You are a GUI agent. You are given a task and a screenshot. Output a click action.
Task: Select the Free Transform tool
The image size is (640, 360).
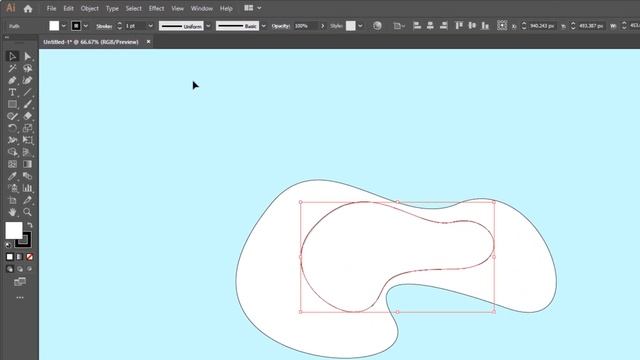tap(27, 140)
